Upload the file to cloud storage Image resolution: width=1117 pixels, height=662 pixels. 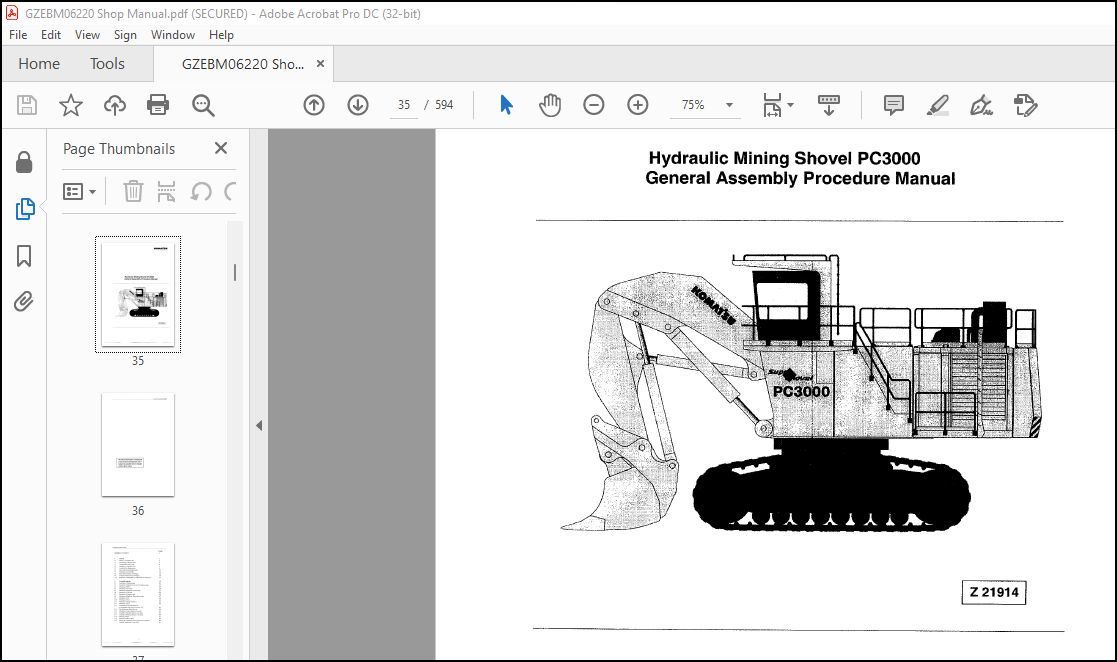[x=115, y=105]
